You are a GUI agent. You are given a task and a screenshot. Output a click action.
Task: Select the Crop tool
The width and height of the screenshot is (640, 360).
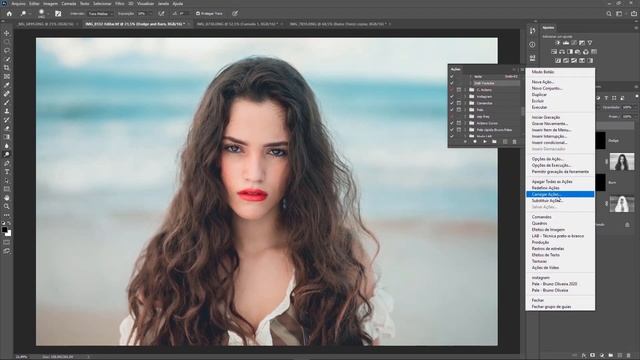click(7, 68)
